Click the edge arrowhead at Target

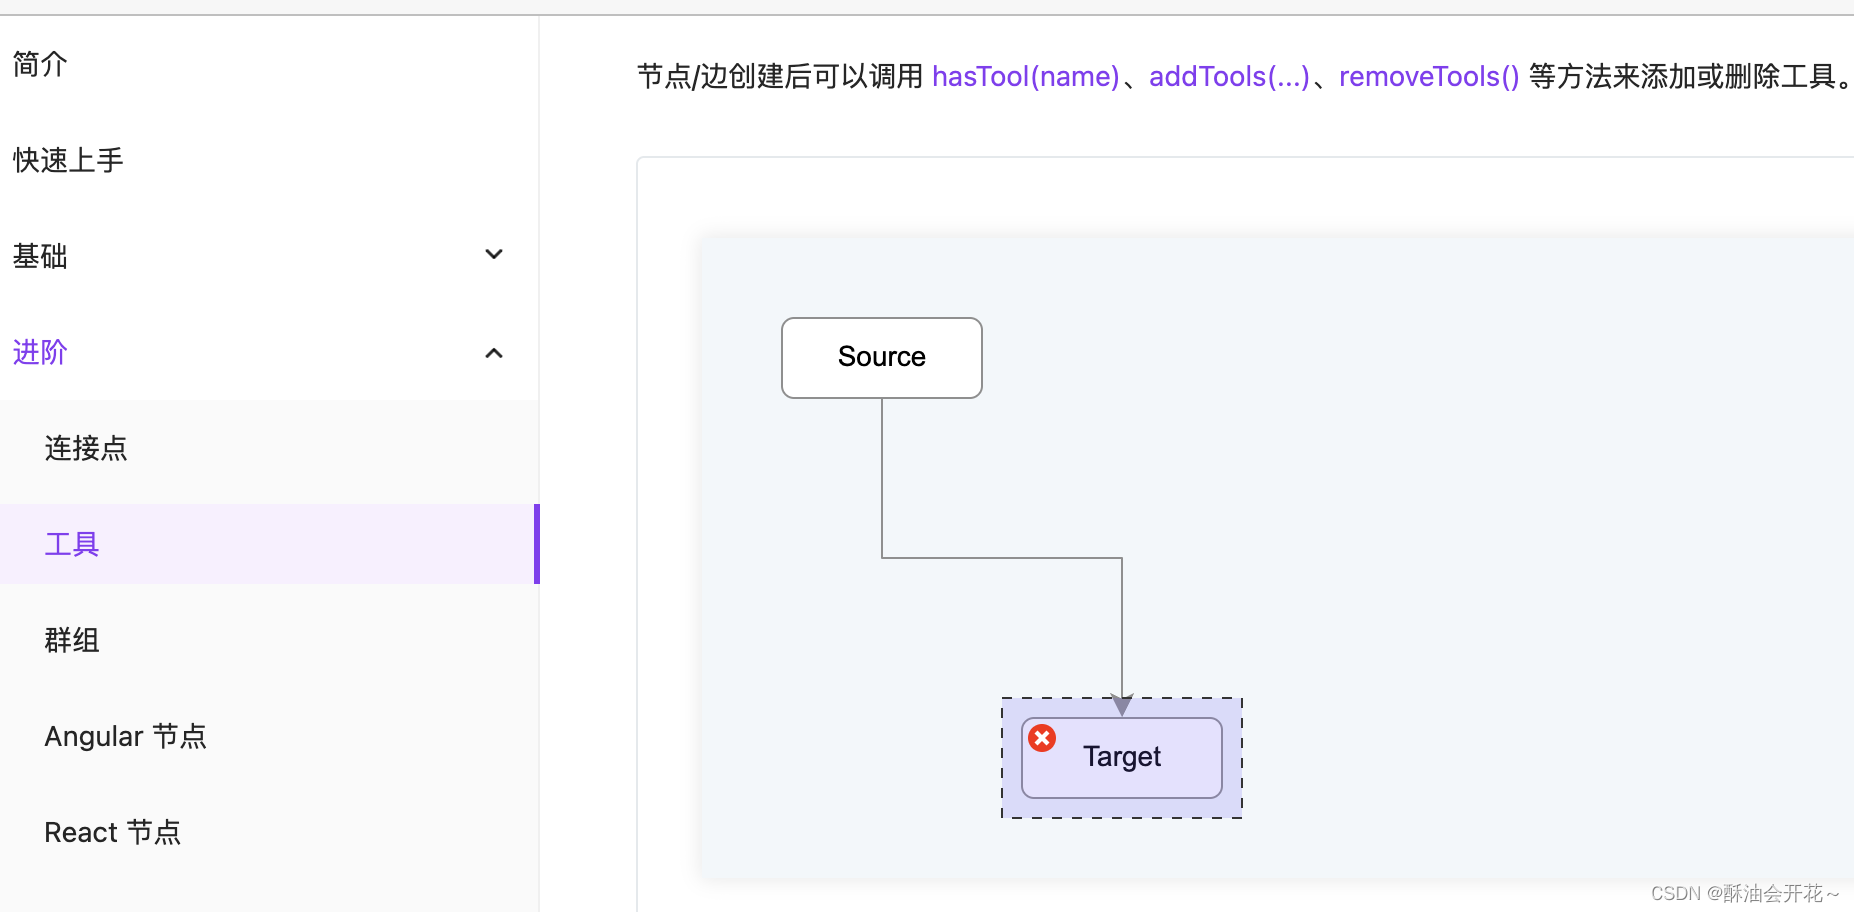(x=1122, y=705)
